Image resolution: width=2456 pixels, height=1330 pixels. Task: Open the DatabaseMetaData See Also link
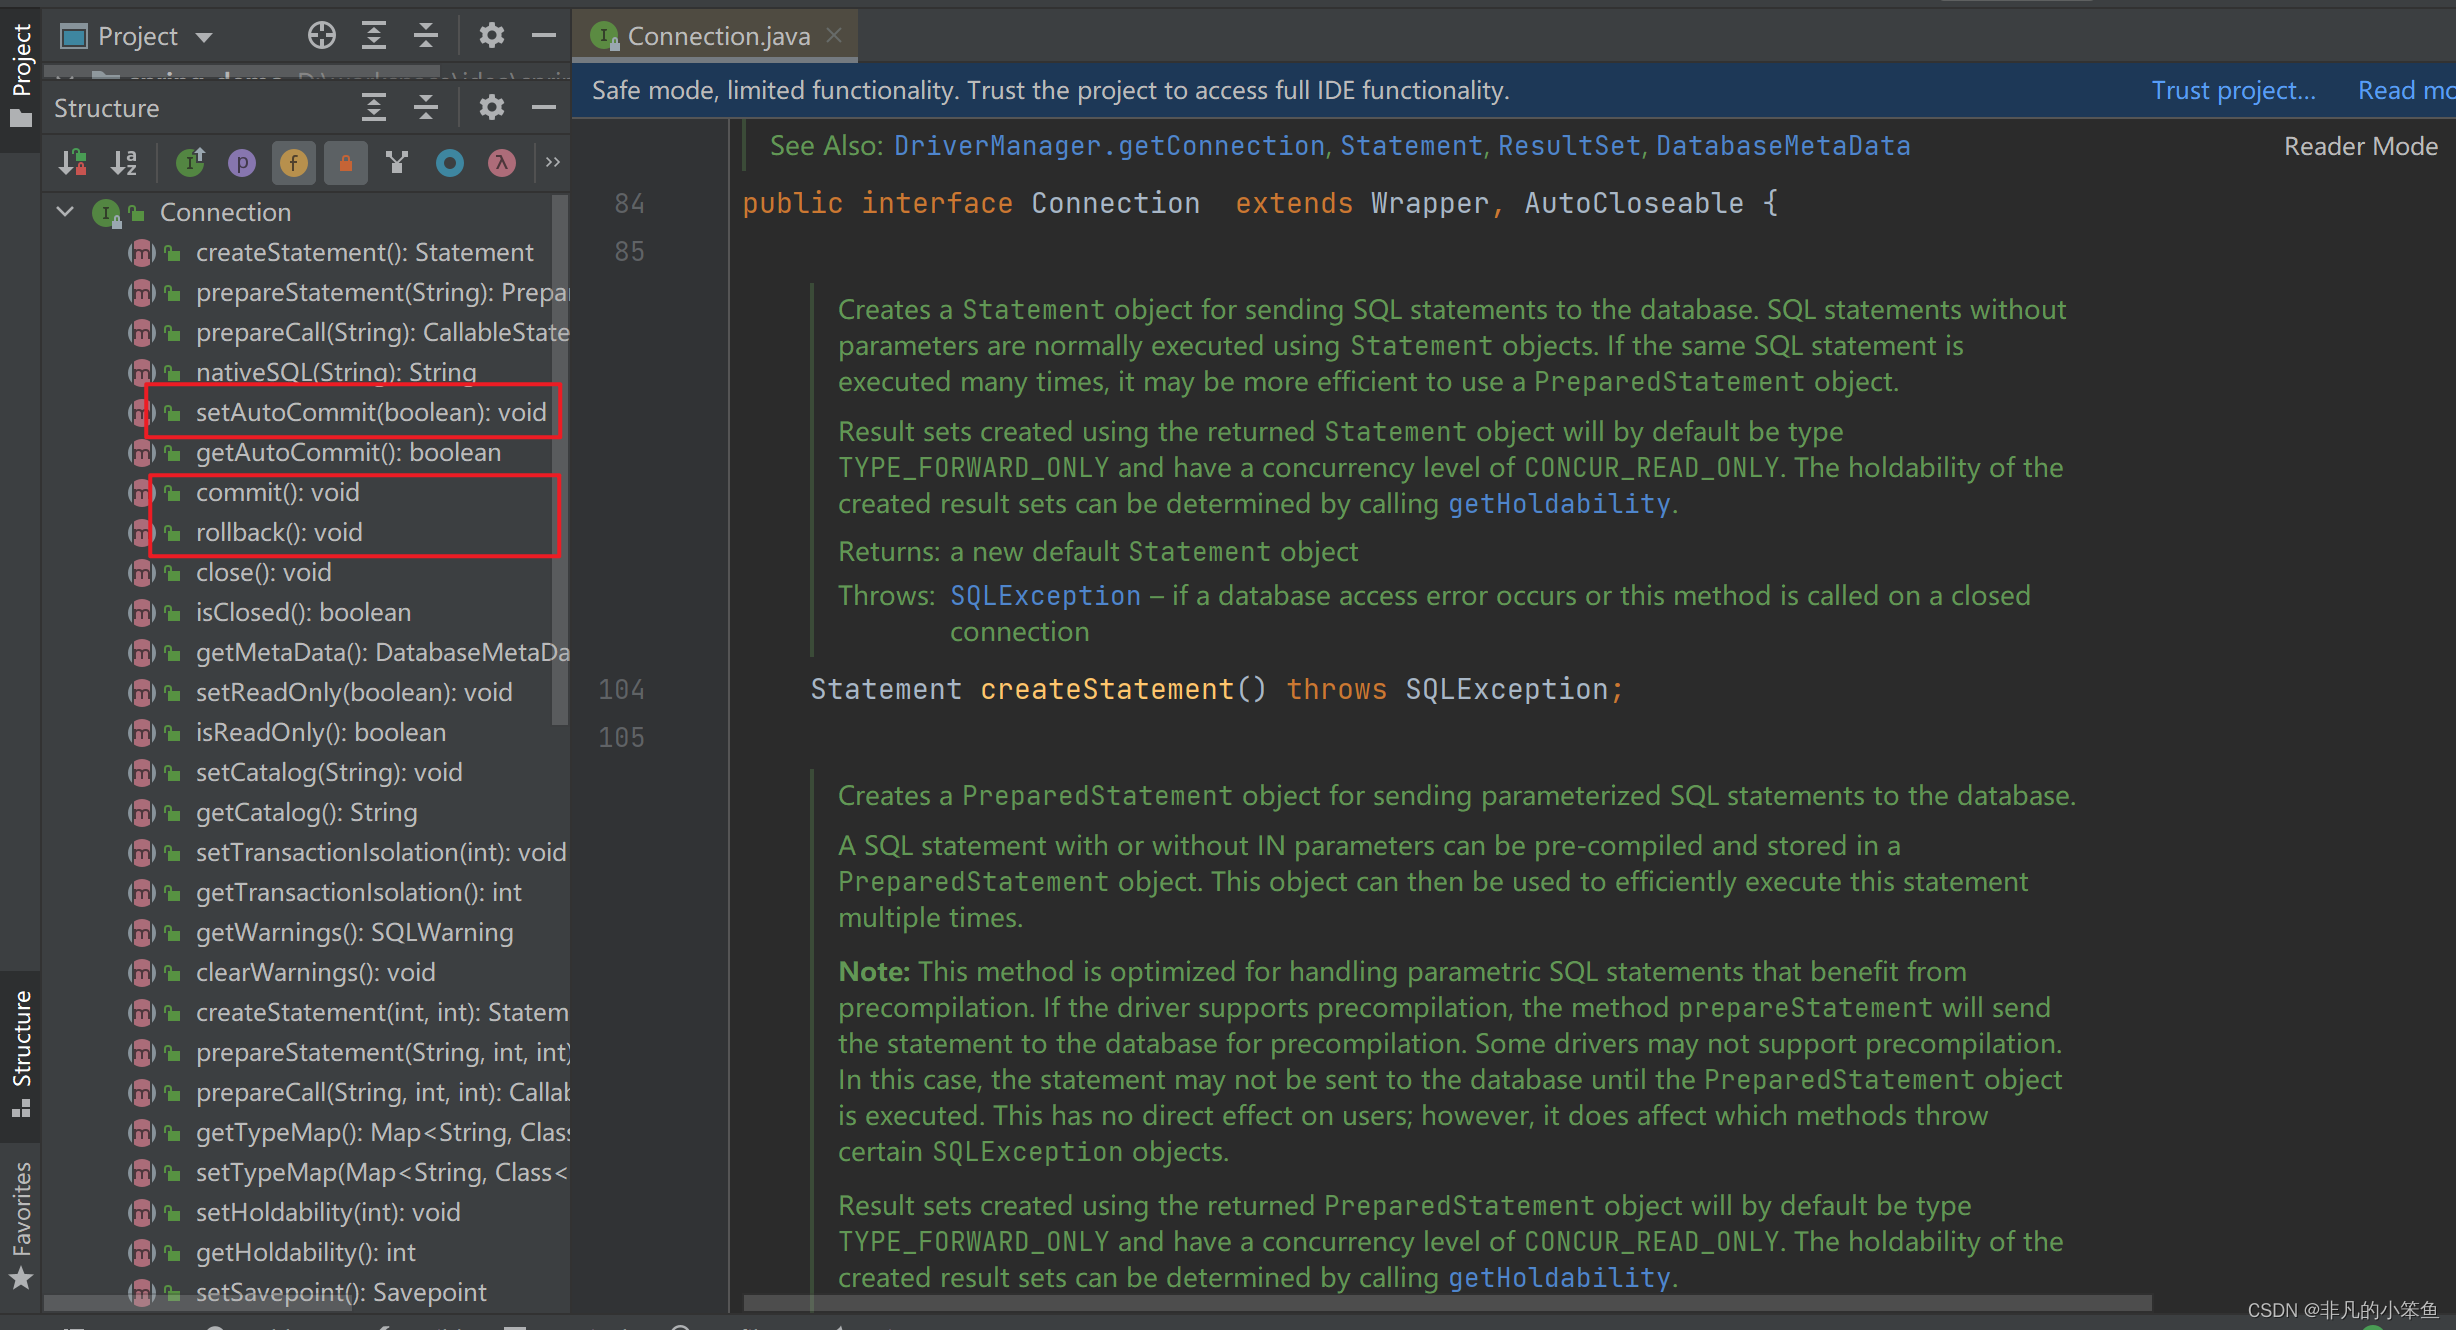click(1783, 146)
